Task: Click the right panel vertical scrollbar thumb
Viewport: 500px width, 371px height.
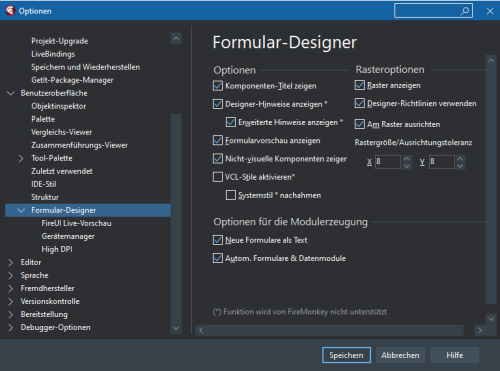Action: 491,185
